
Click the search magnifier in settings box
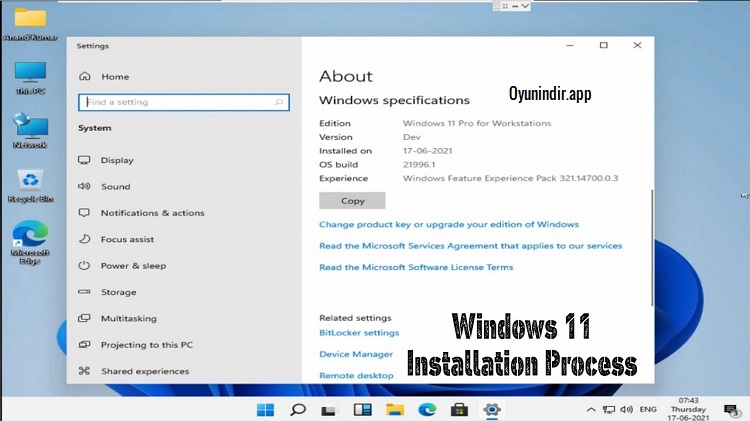(x=279, y=102)
